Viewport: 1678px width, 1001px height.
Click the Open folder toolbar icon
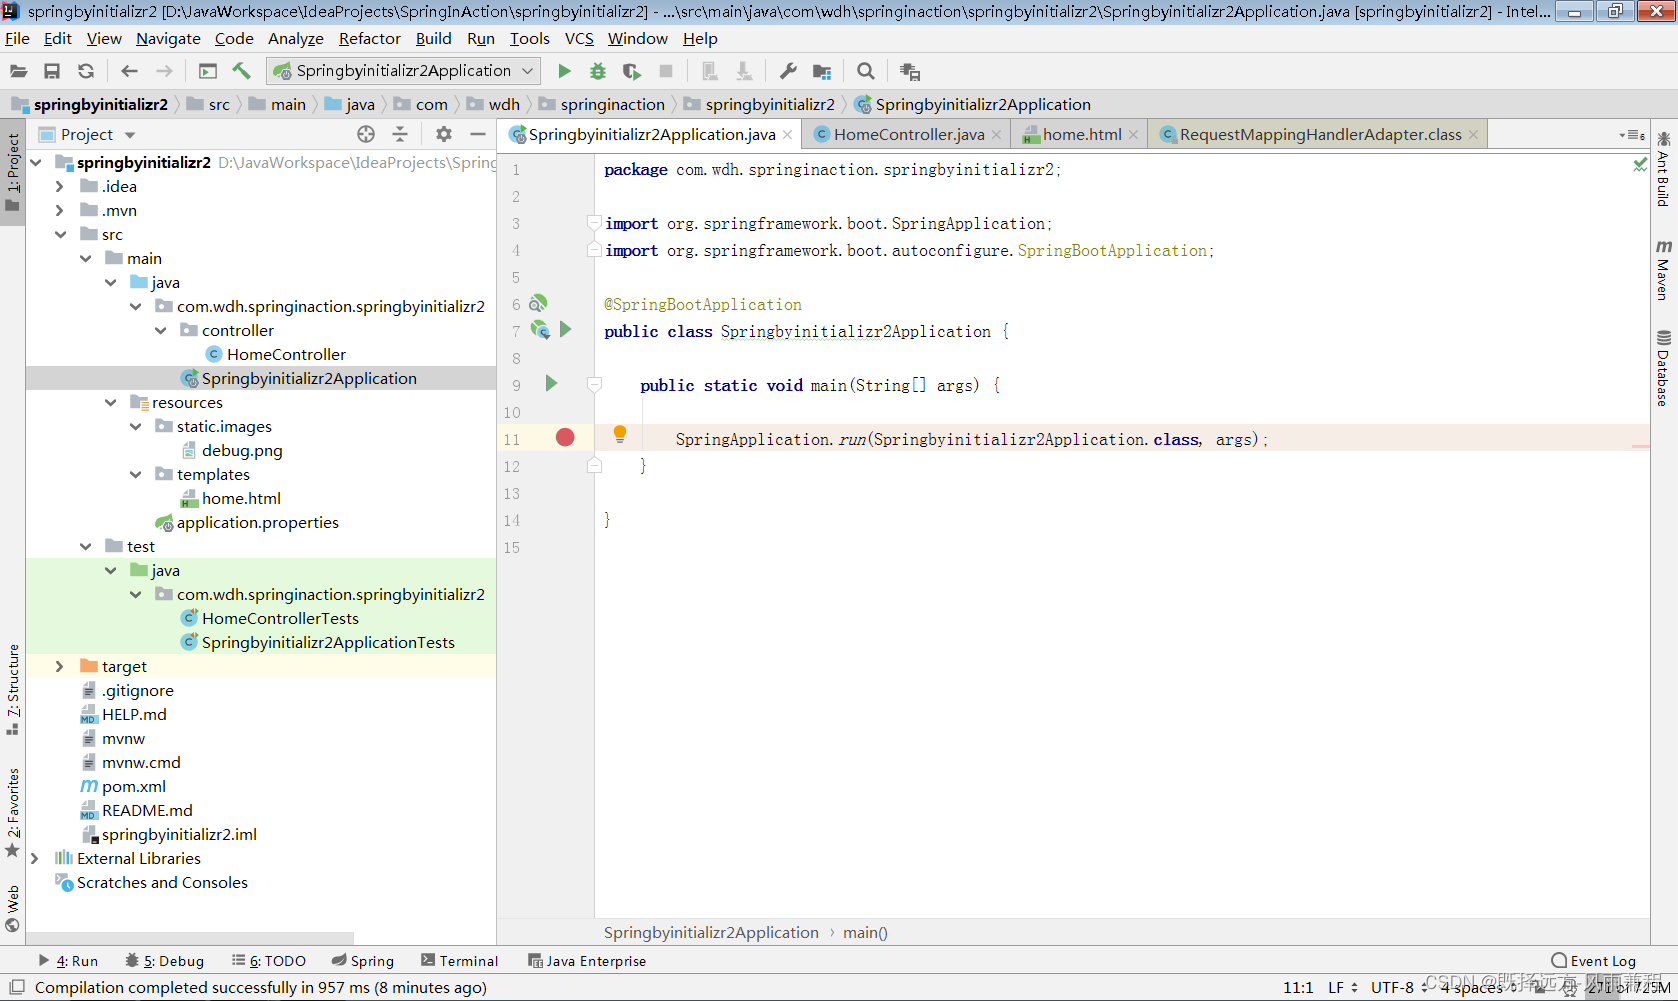19,71
